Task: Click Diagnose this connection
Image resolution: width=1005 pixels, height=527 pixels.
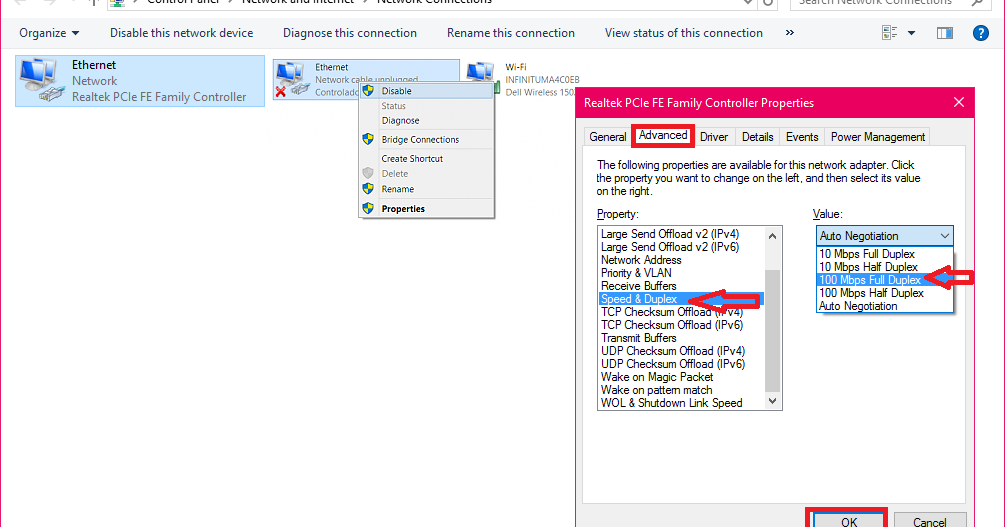Action: coord(350,33)
